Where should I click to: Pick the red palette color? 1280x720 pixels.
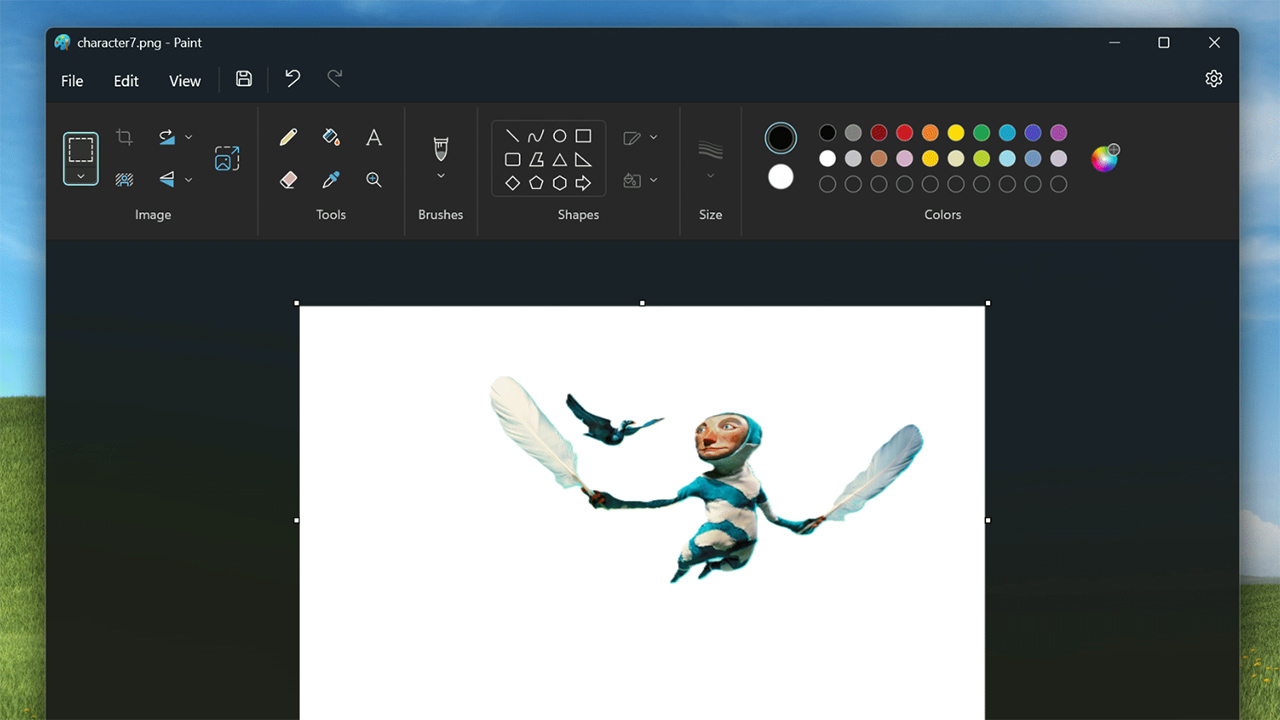pyautogui.click(x=904, y=133)
